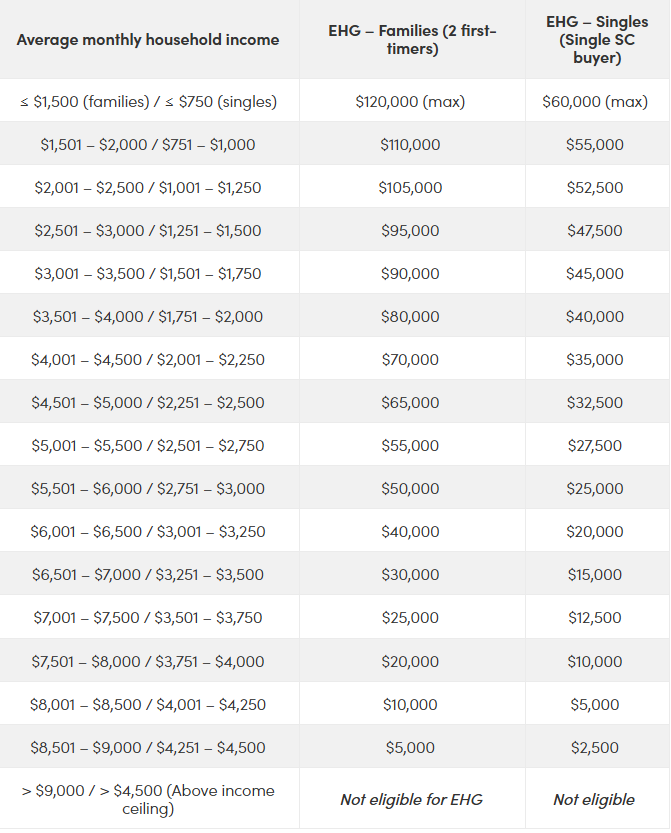Select the '$1,501 – $2,000 / $751 – $1,000' income row
Screen dimensions: 671x833
pos(148,145)
